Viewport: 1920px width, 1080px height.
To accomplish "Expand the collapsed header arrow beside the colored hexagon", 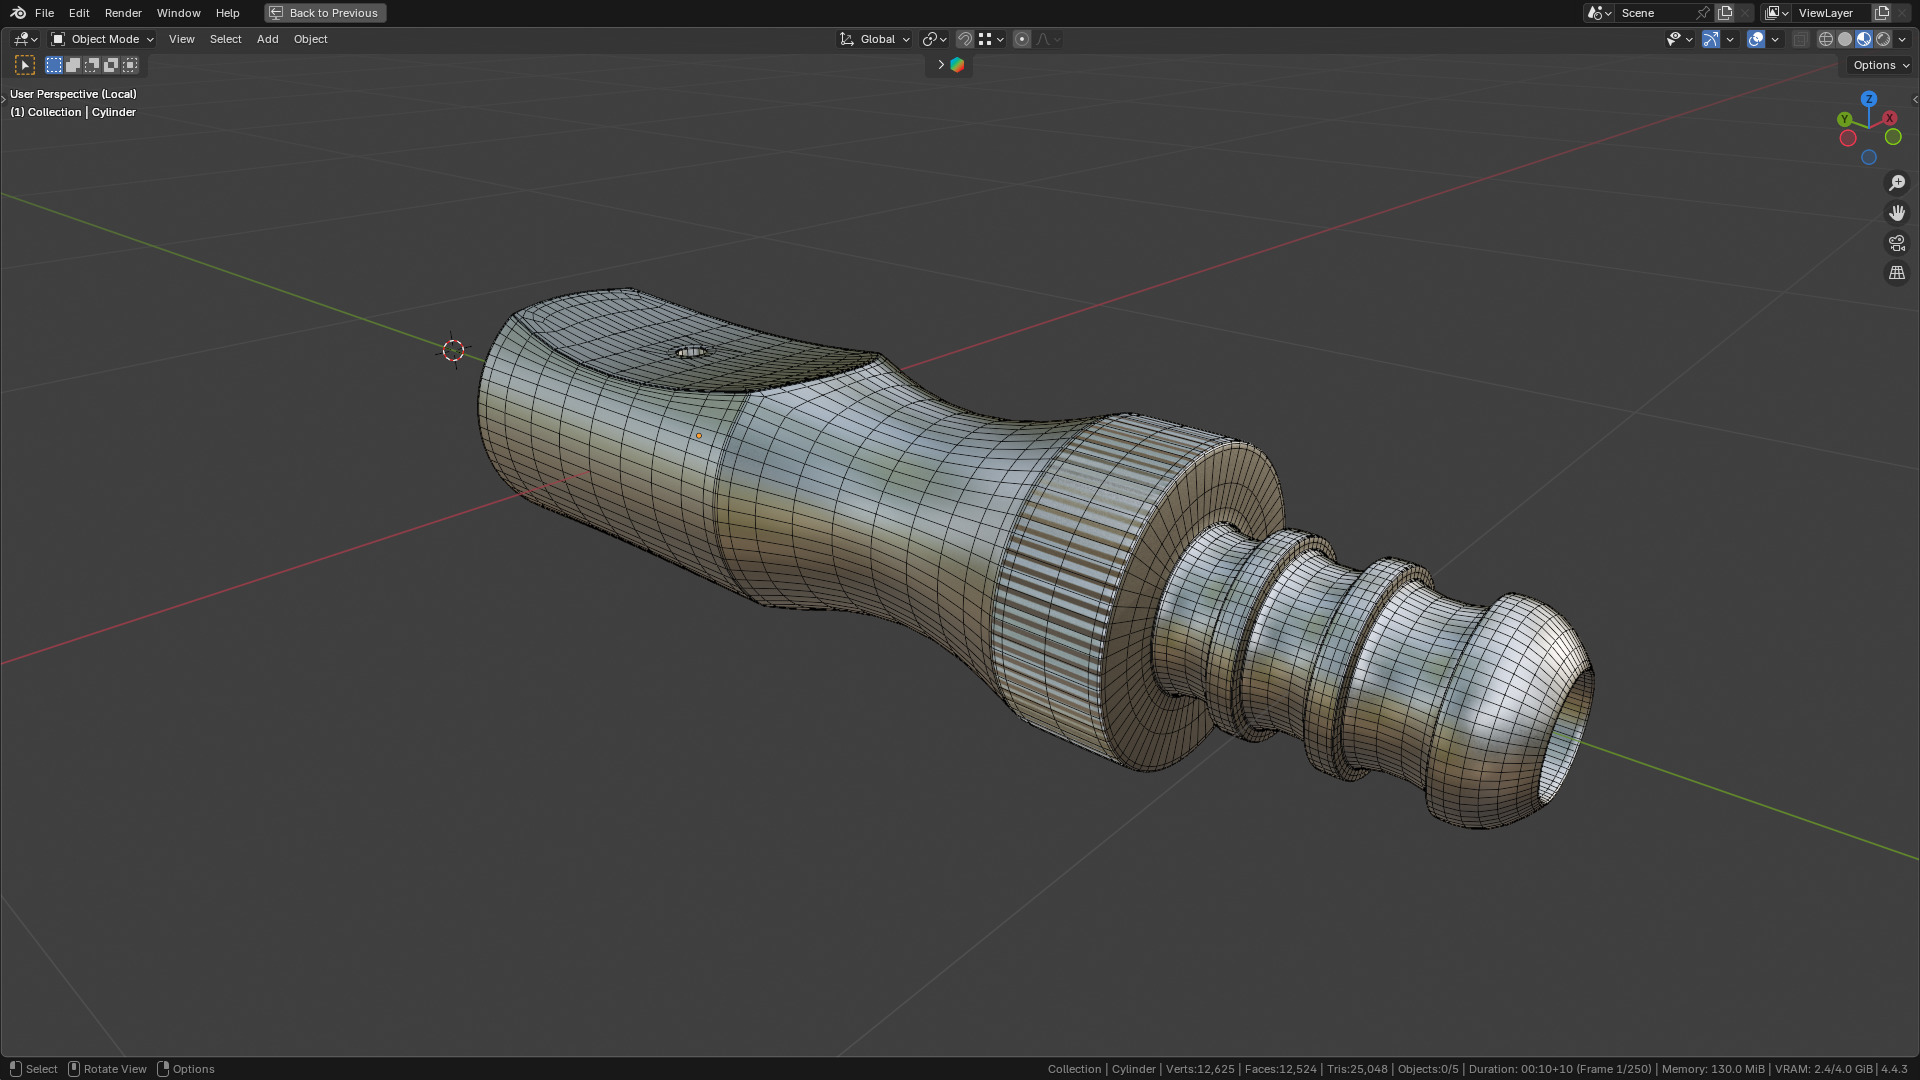I will (940, 65).
